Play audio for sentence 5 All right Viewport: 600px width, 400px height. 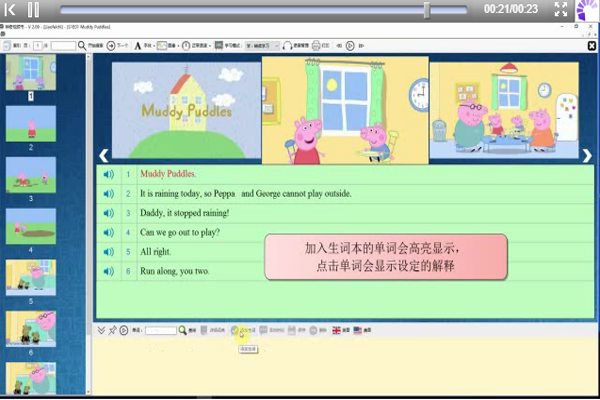(x=109, y=251)
